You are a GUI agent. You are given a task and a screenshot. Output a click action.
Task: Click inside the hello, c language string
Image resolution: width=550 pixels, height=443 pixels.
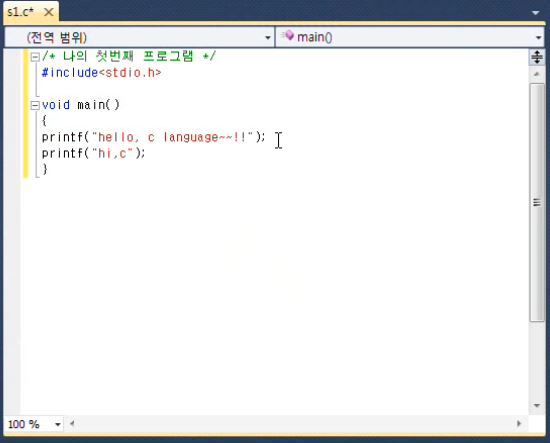pos(172,137)
